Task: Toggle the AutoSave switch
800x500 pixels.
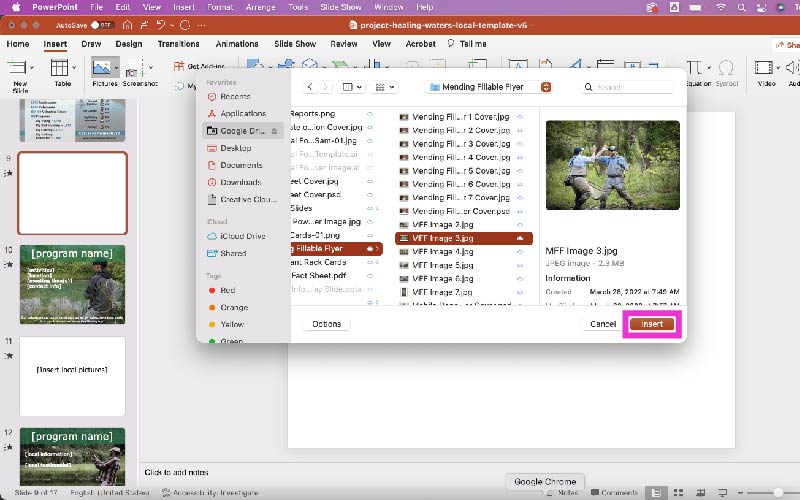Action: (x=101, y=25)
